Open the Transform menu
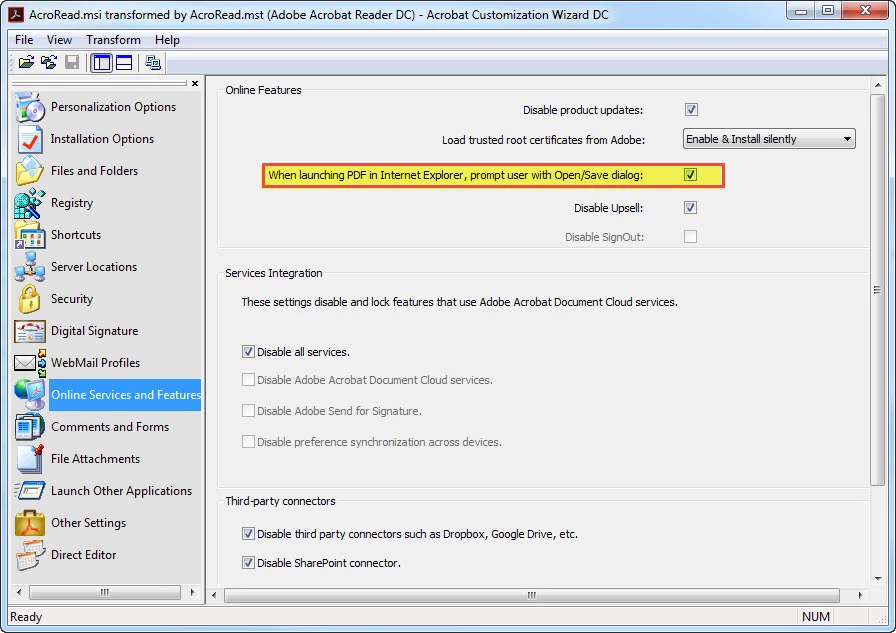 pyautogui.click(x=113, y=40)
